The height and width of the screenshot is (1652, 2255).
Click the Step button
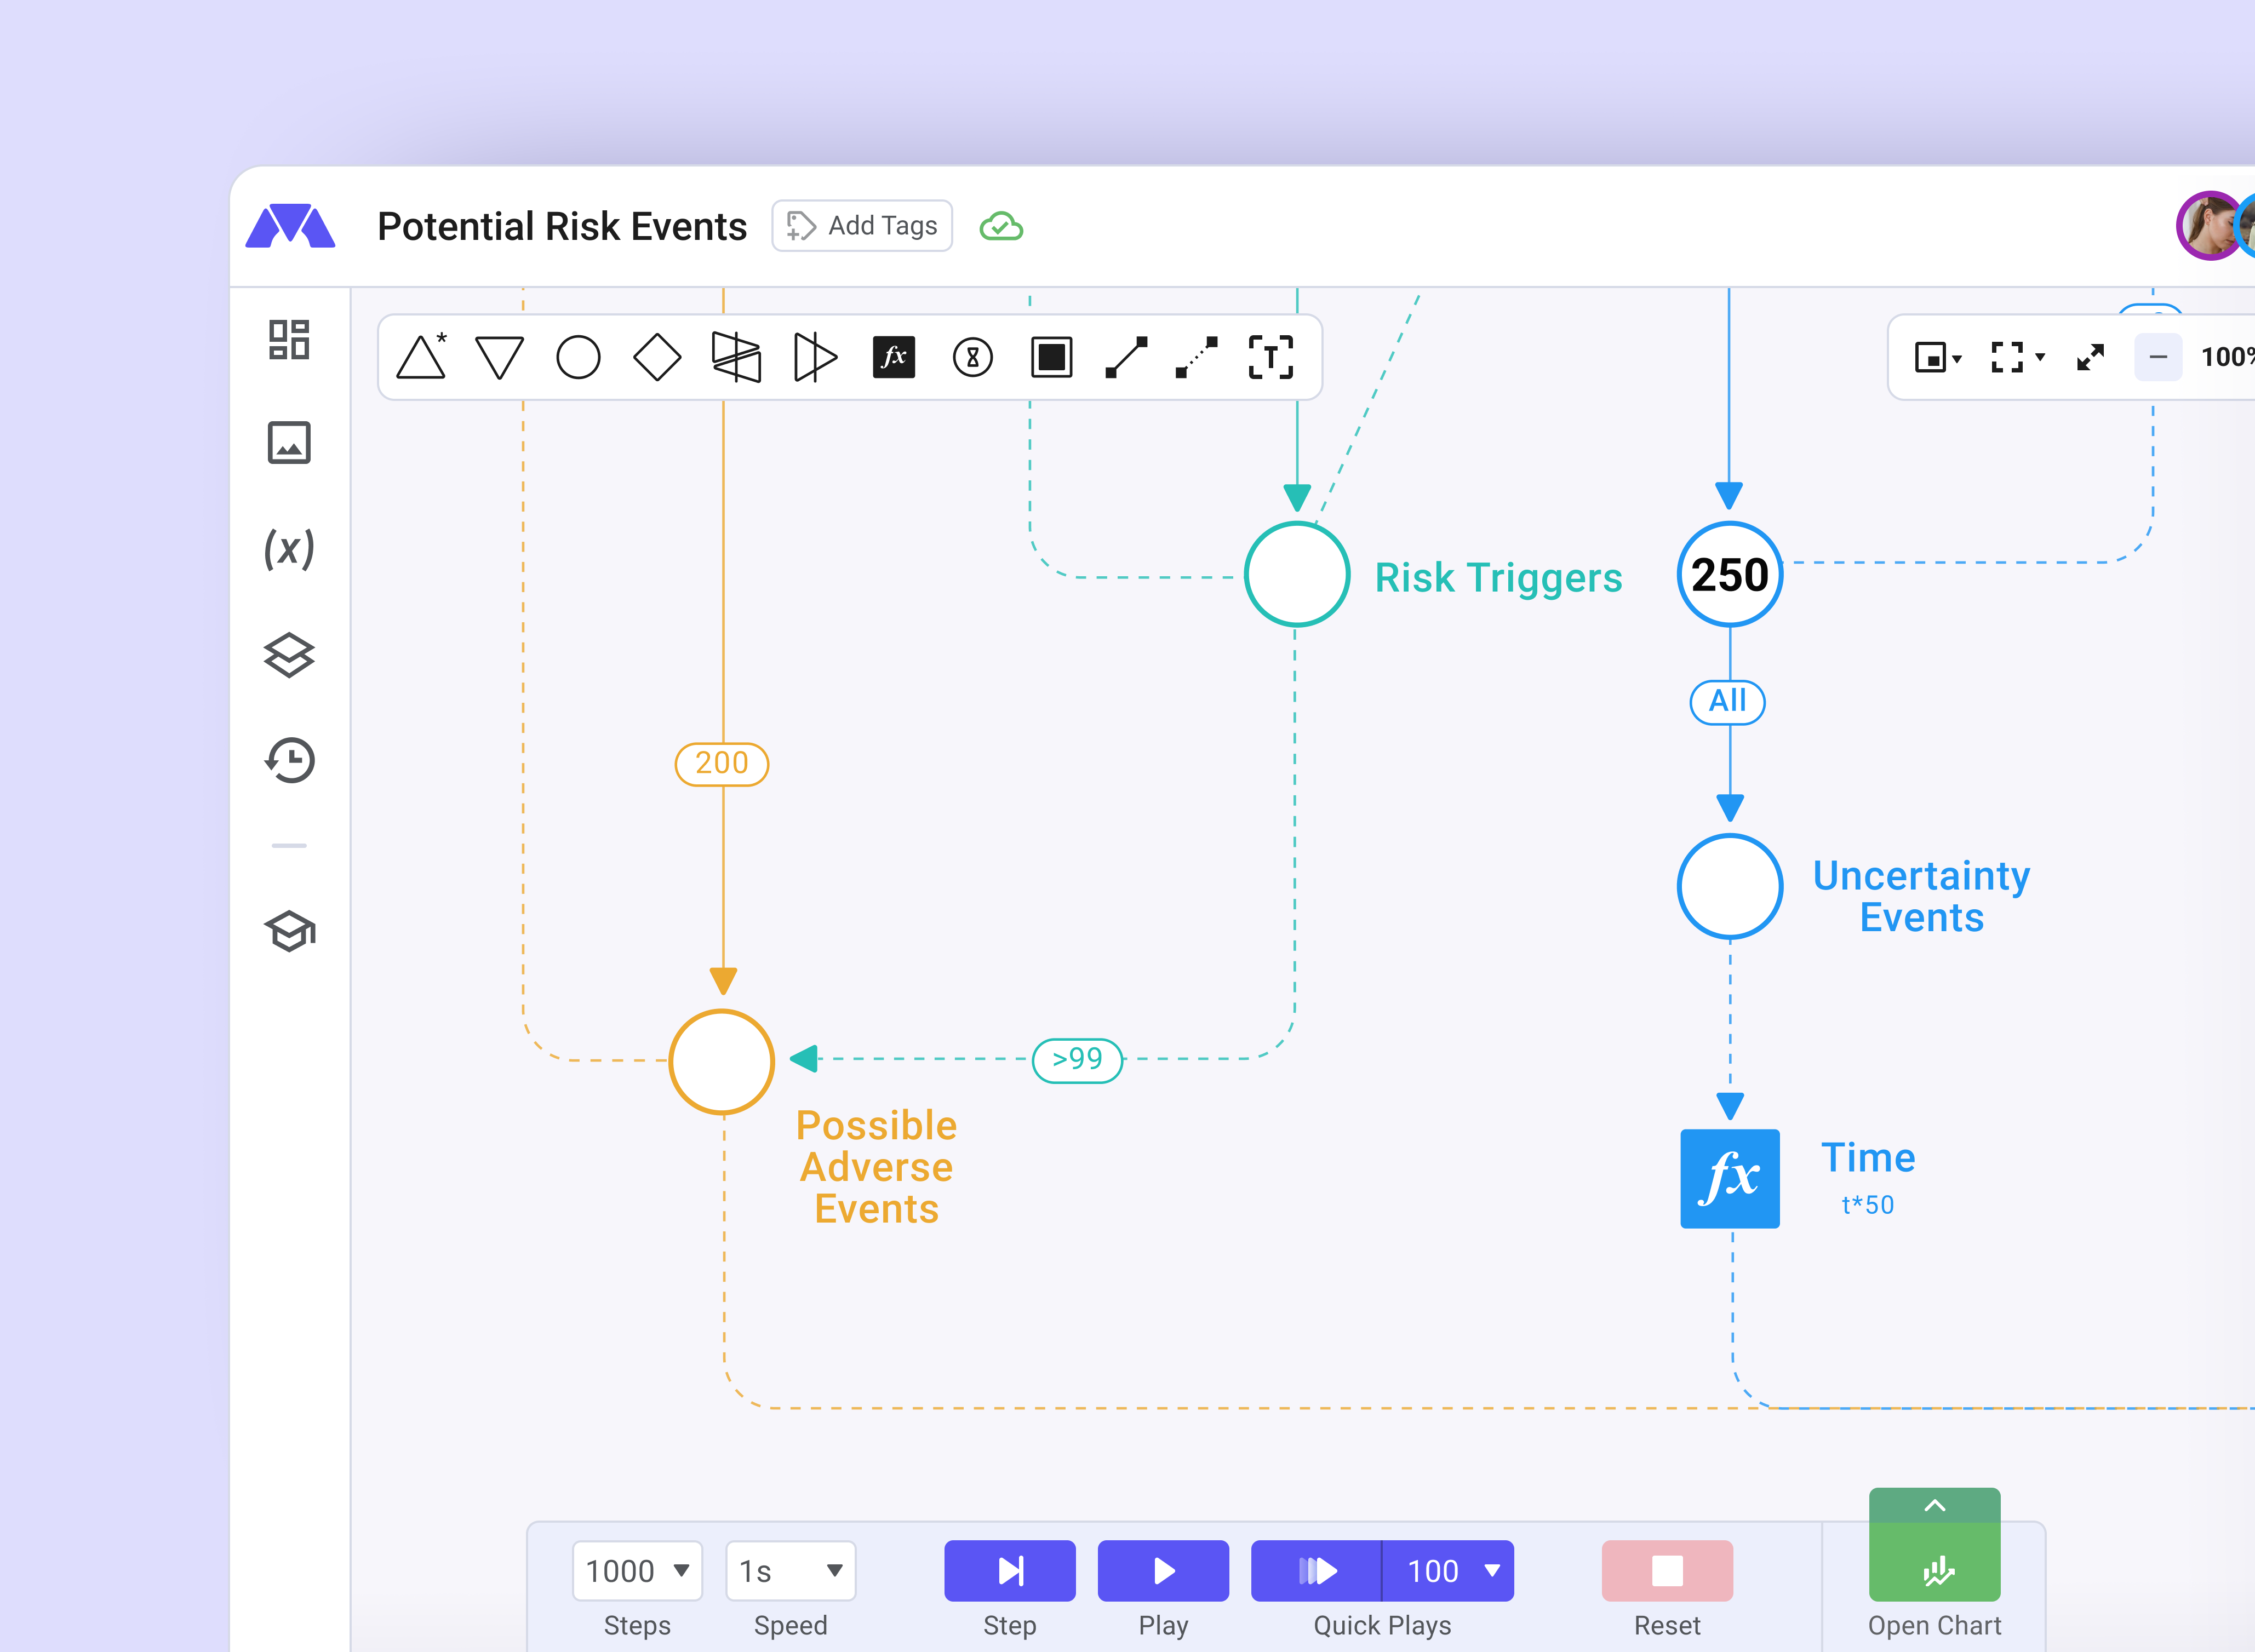(1010, 1570)
